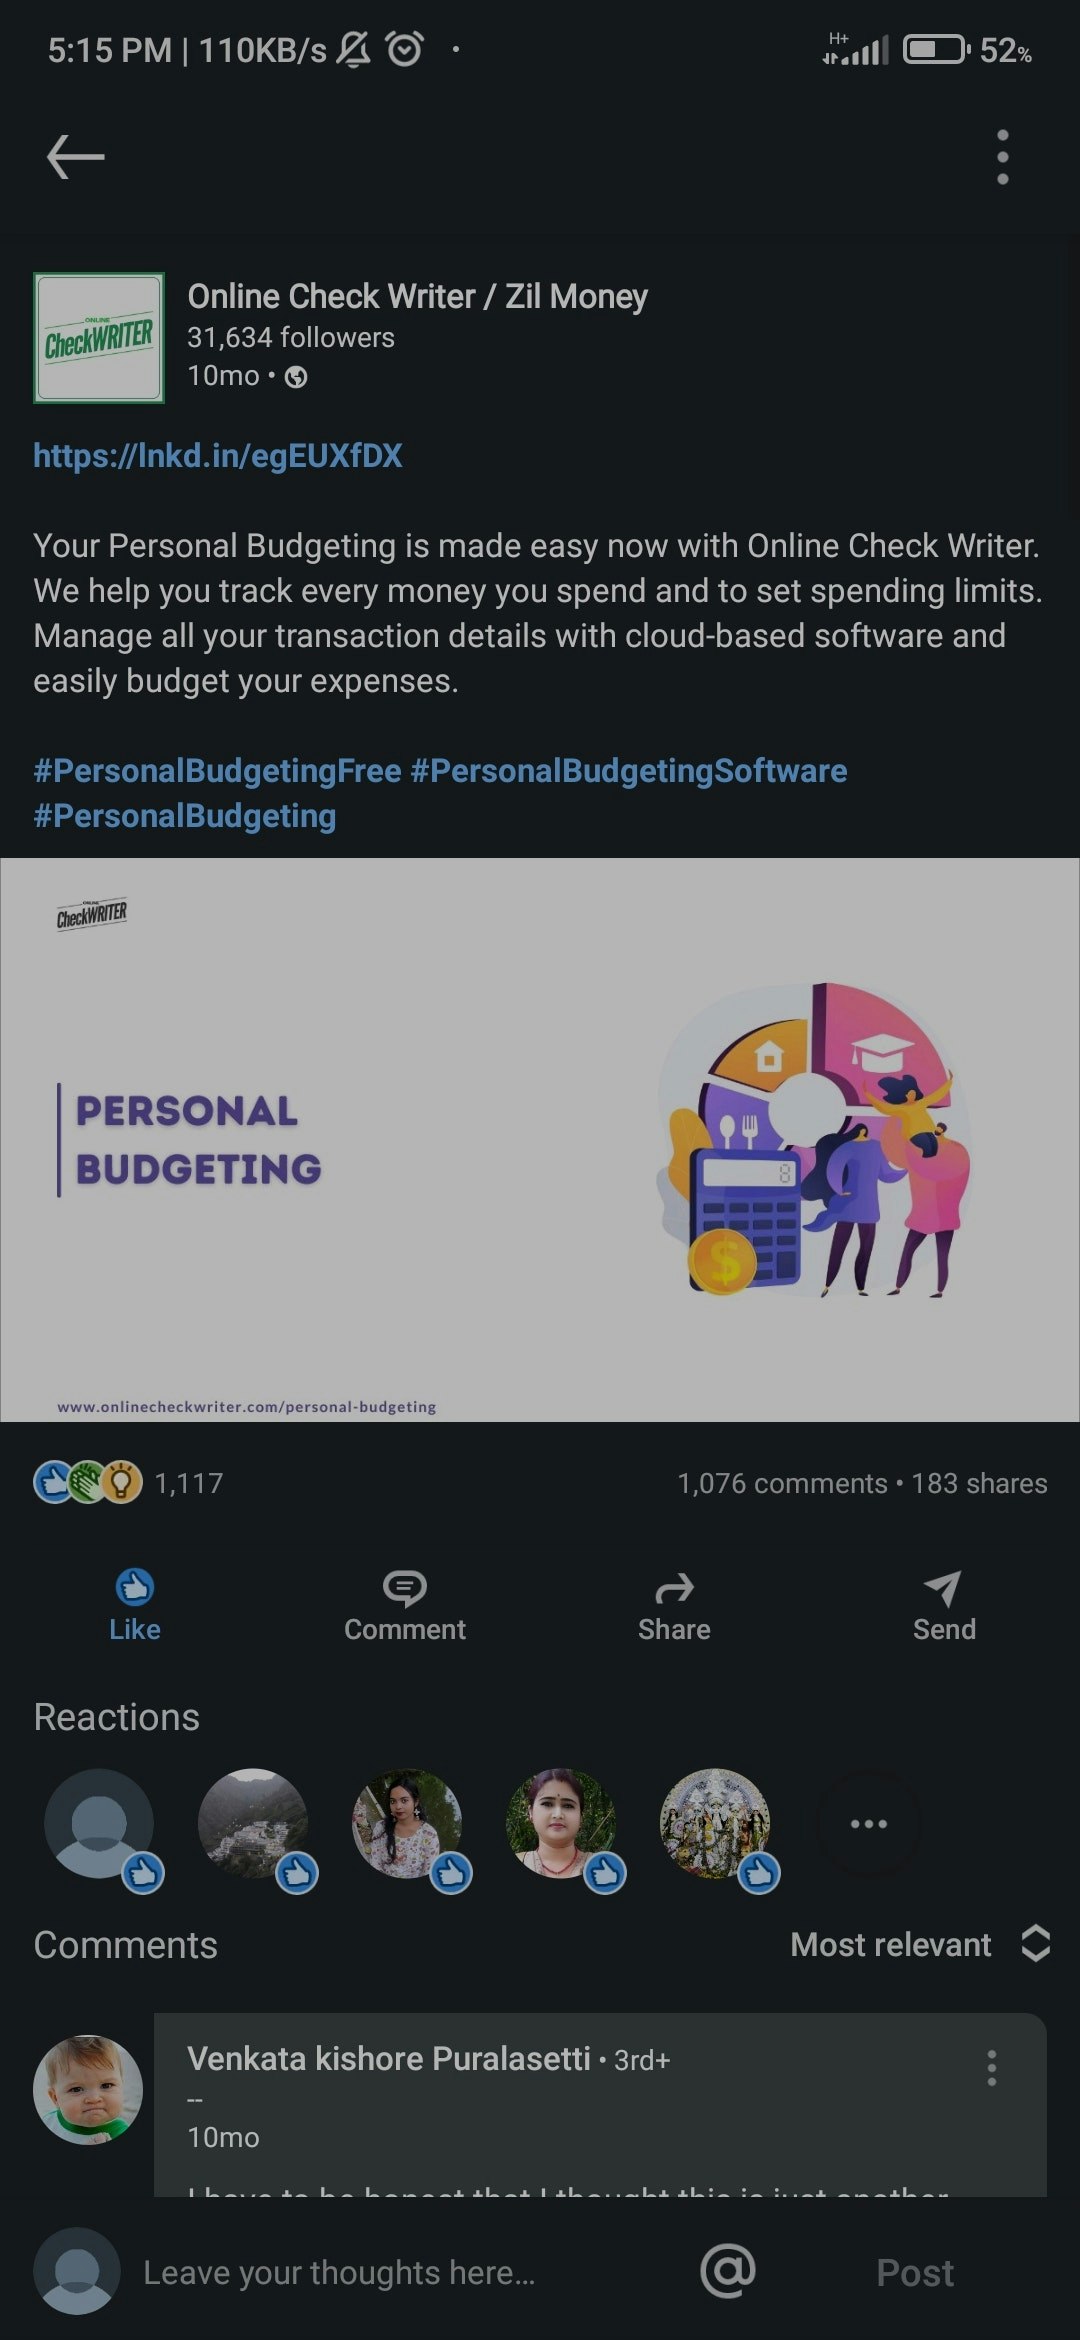Open the post overflow menu
This screenshot has width=1080, height=2340.
coord(1002,157)
